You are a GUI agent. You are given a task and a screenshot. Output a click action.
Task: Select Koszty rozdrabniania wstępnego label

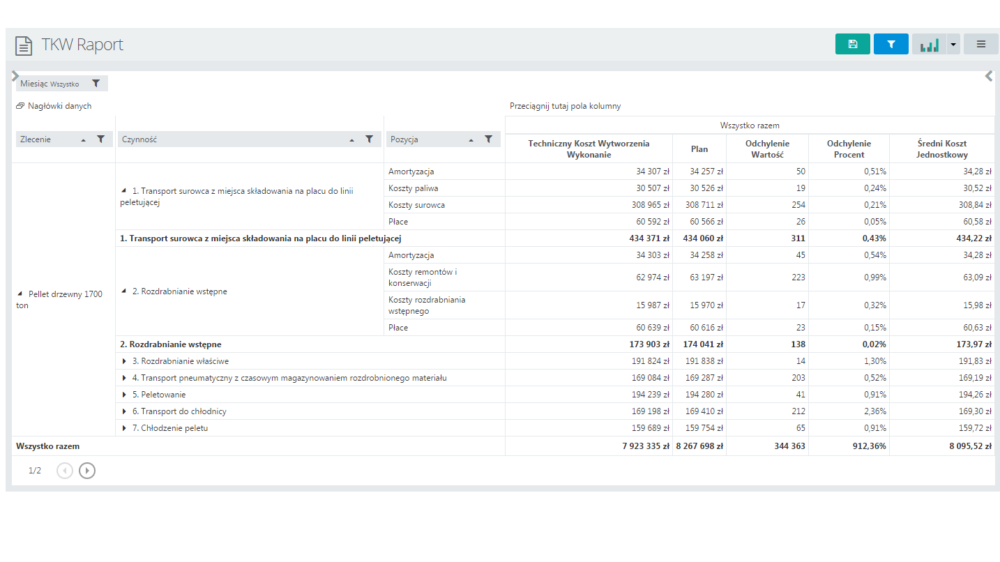point(427,306)
